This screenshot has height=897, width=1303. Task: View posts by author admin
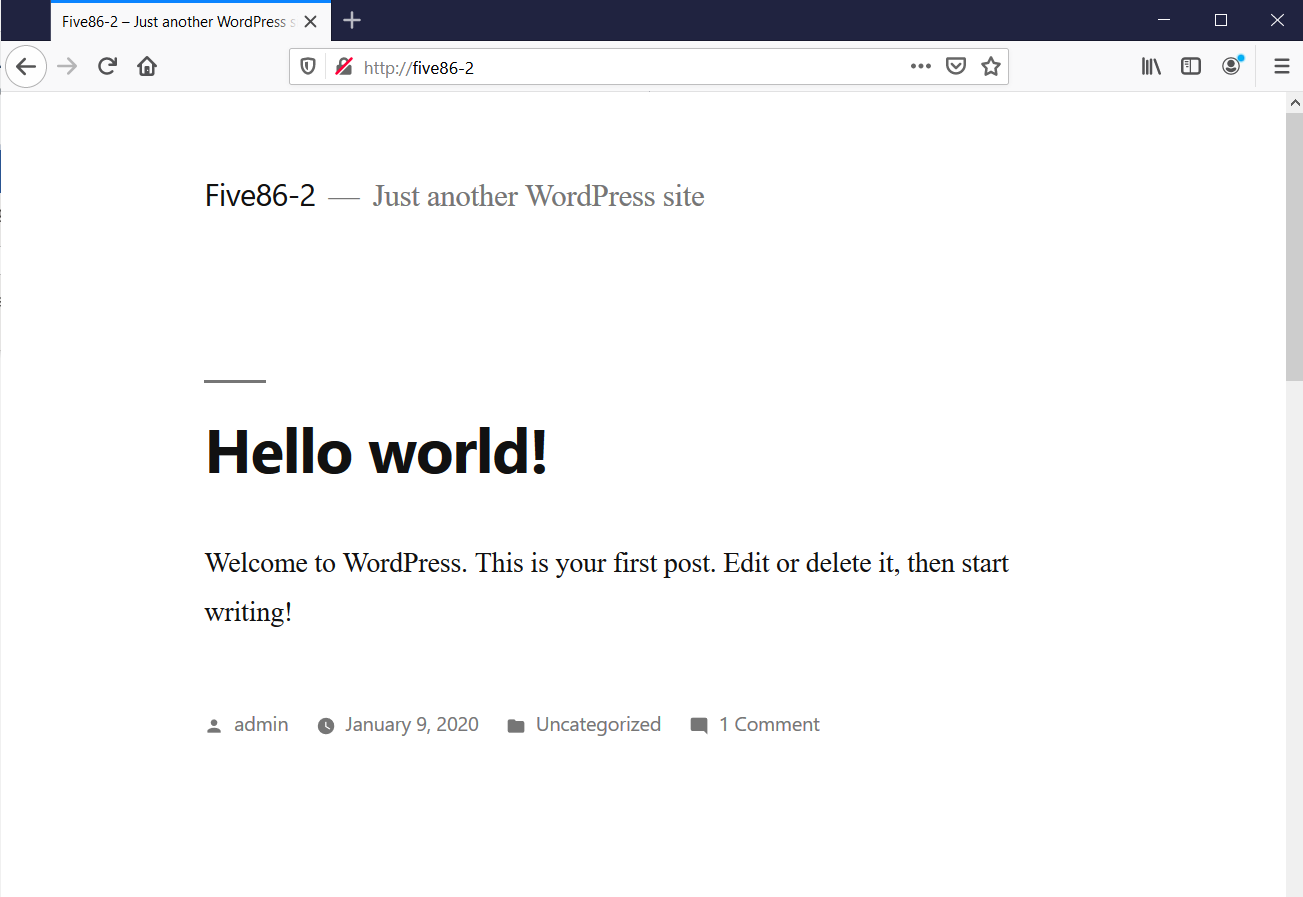(x=261, y=725)
